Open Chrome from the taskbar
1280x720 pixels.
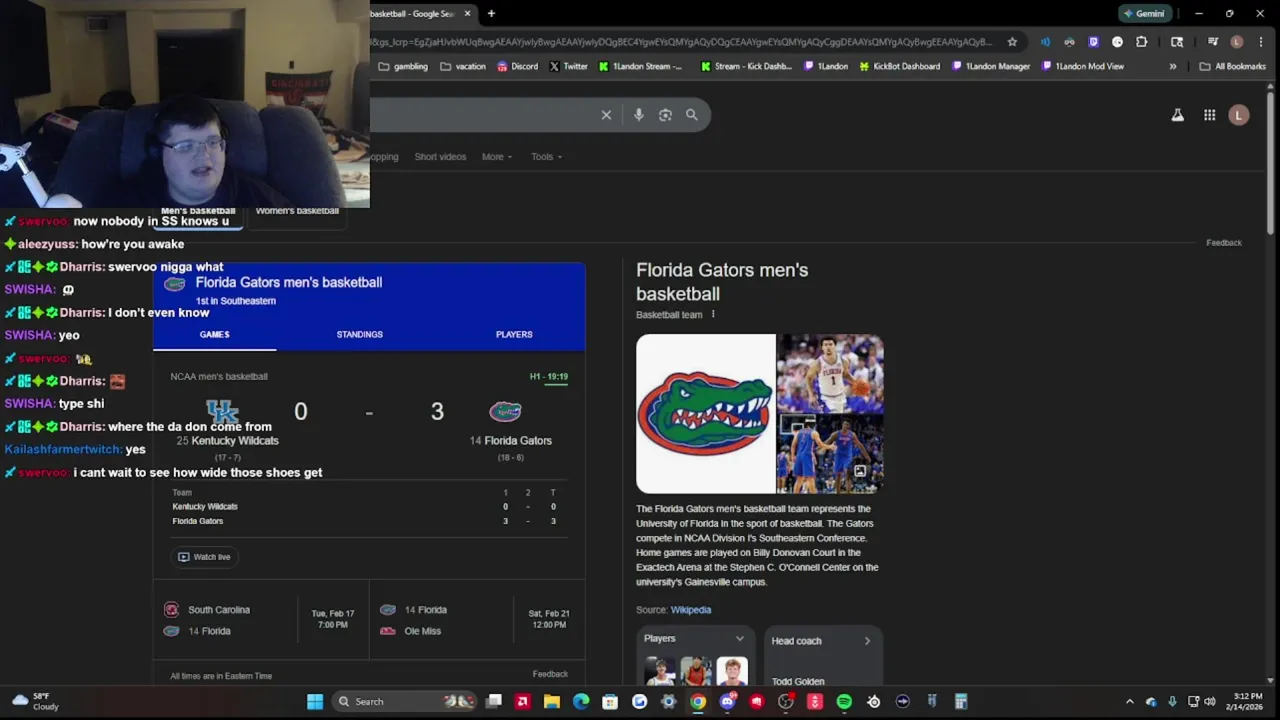698,702
